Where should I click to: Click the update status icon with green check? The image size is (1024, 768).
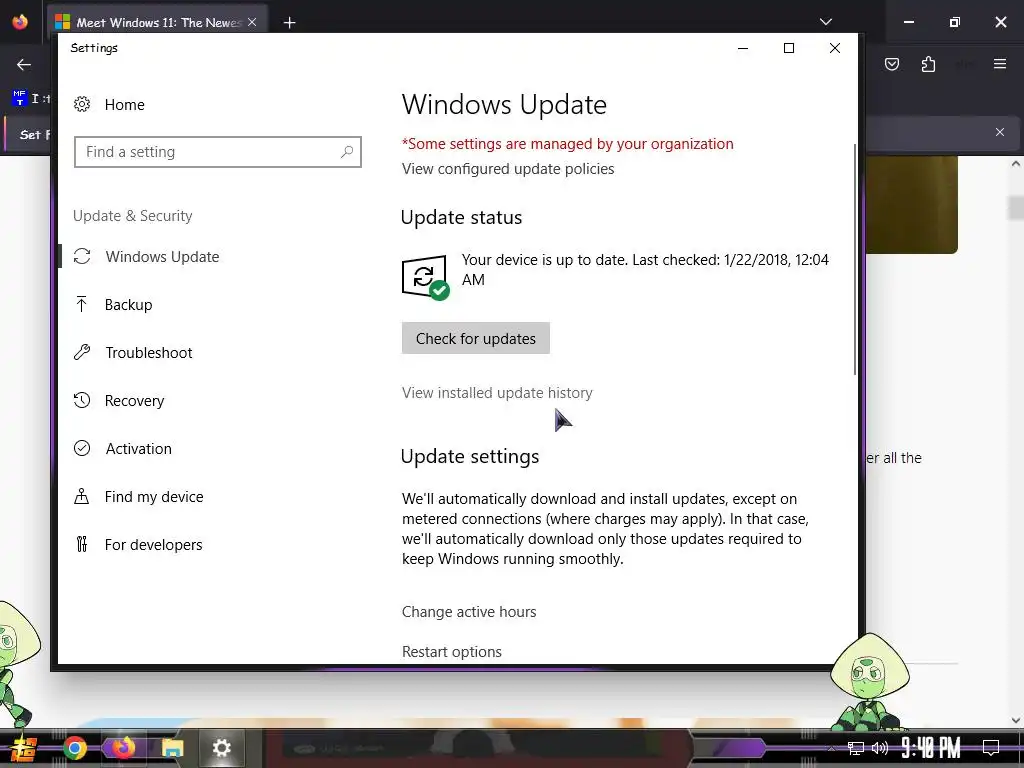[425, 278]
